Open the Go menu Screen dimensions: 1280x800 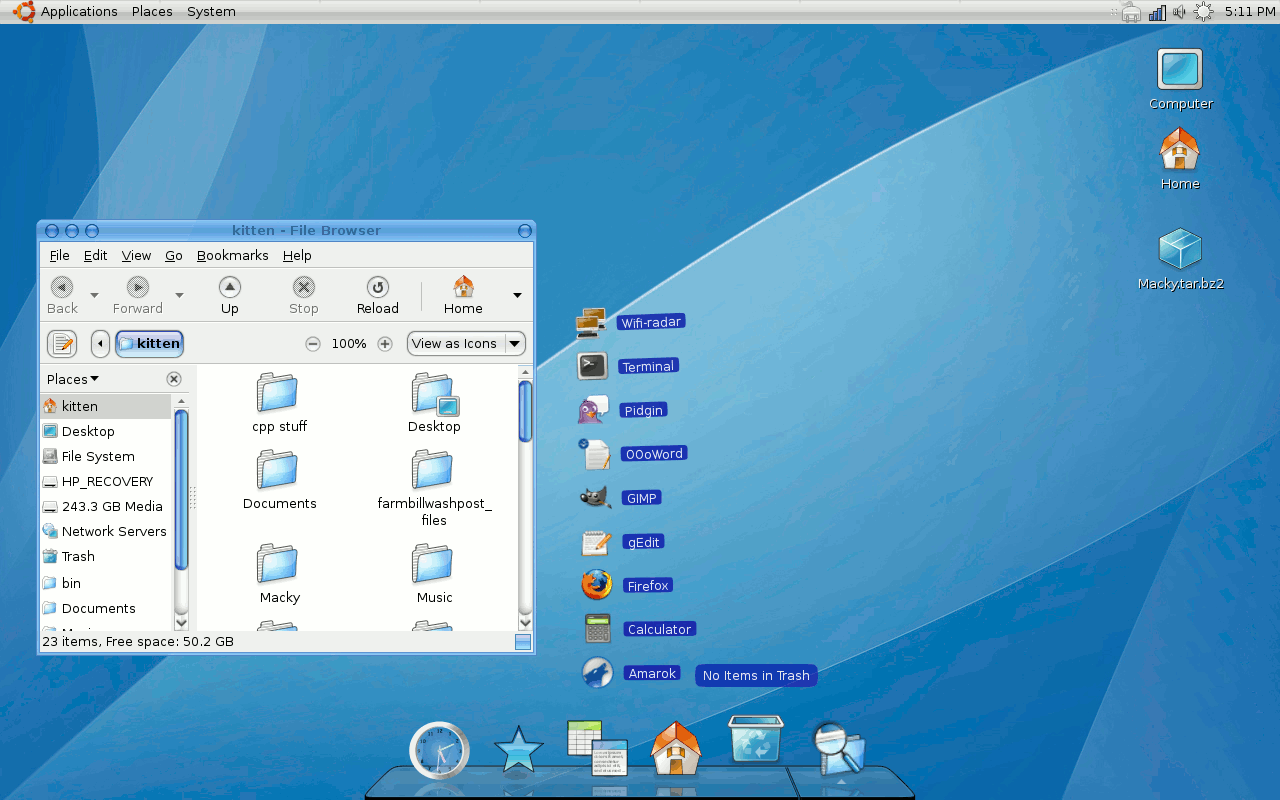point(174,256)
